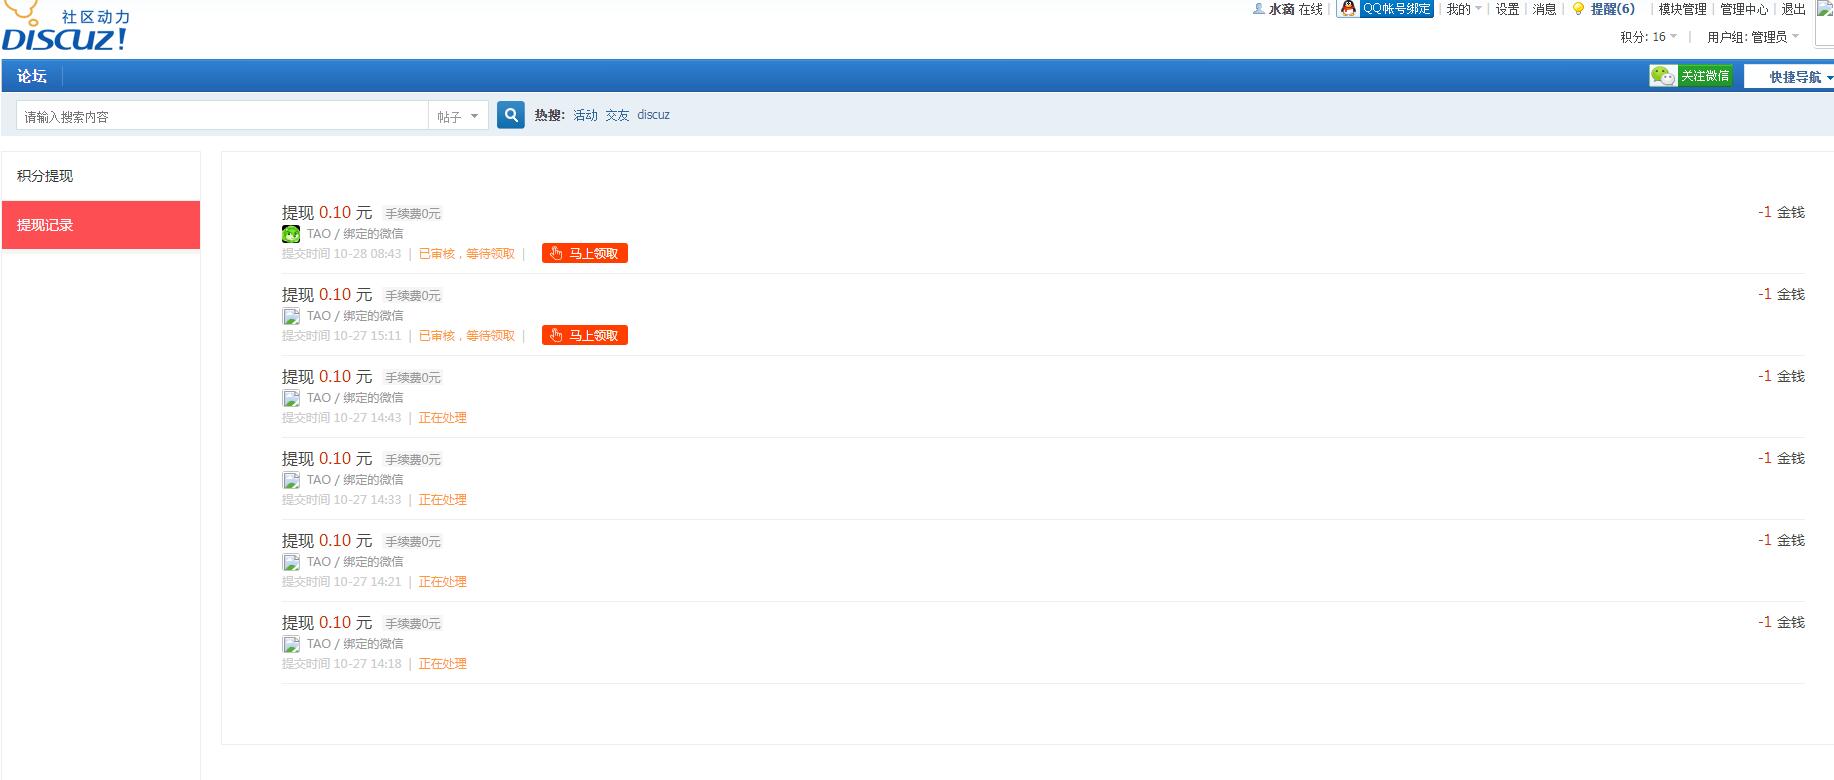Click the Discuz! logo

click(65, 28)
